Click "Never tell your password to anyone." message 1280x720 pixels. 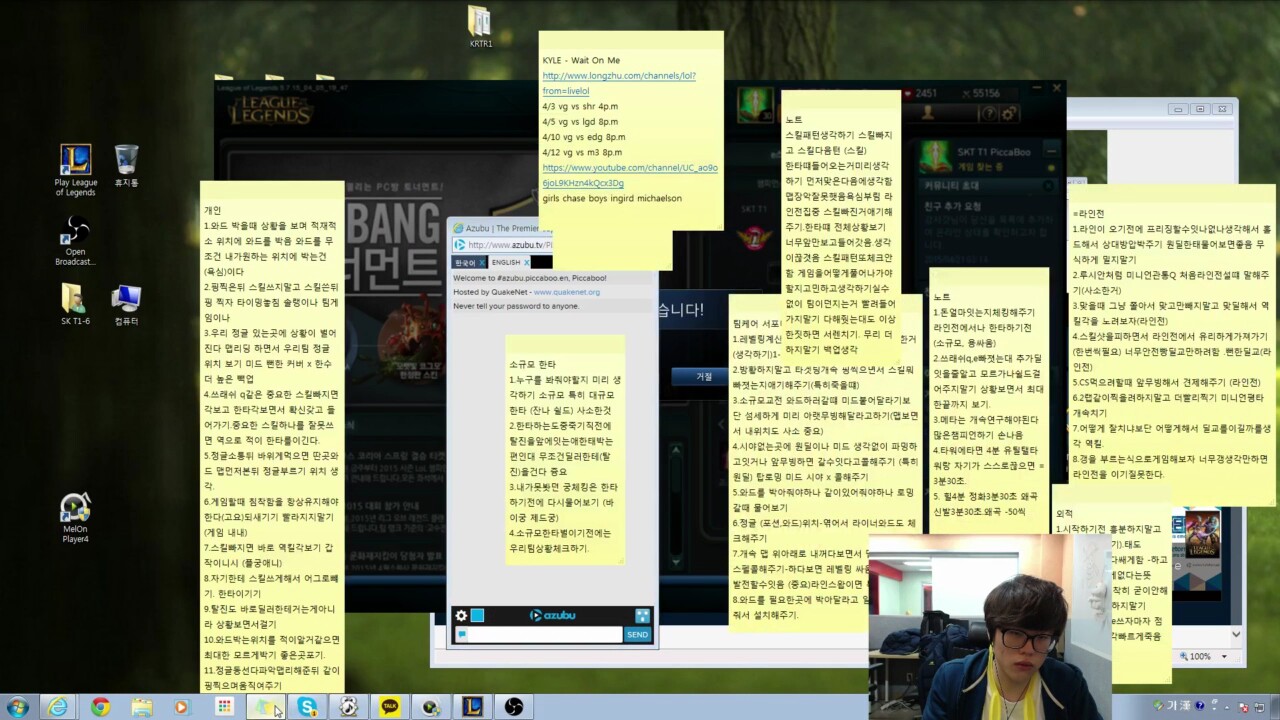tap(516, 306)
